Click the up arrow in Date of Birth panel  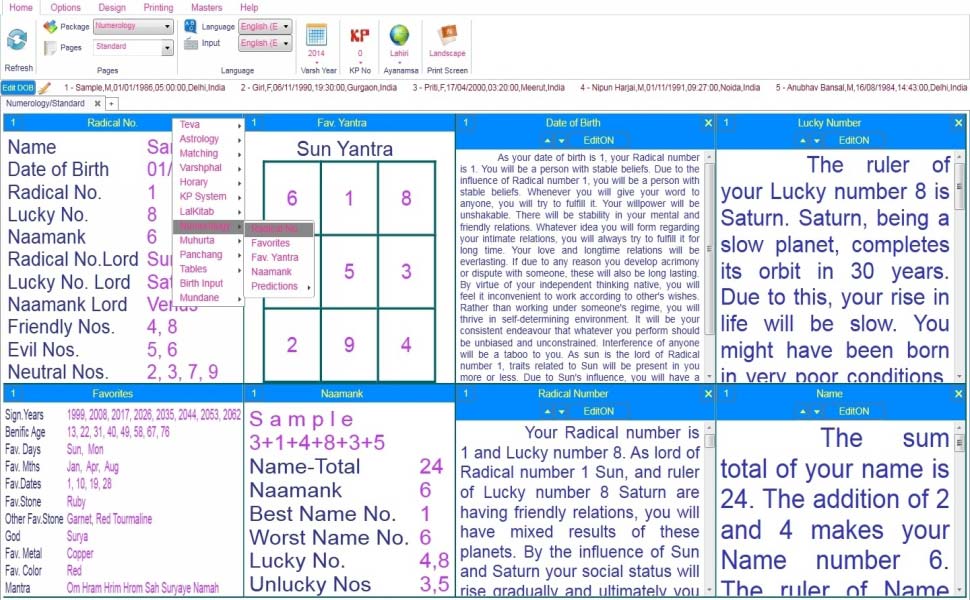coord(547,141)
